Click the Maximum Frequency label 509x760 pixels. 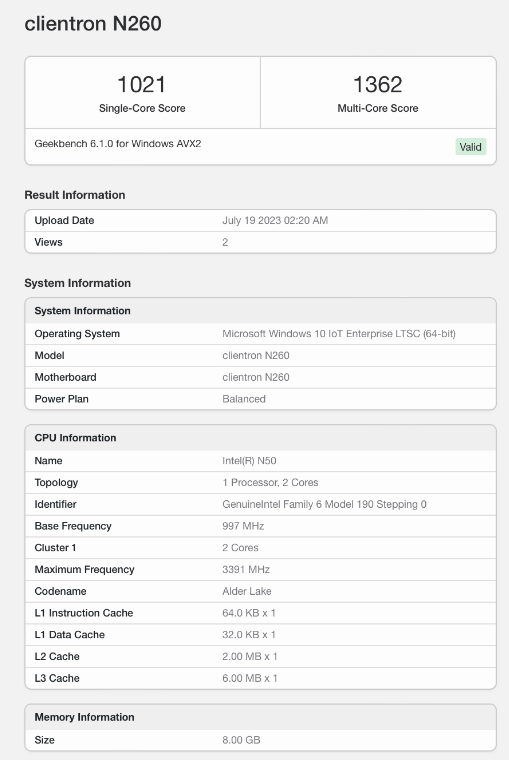[84, 570]
